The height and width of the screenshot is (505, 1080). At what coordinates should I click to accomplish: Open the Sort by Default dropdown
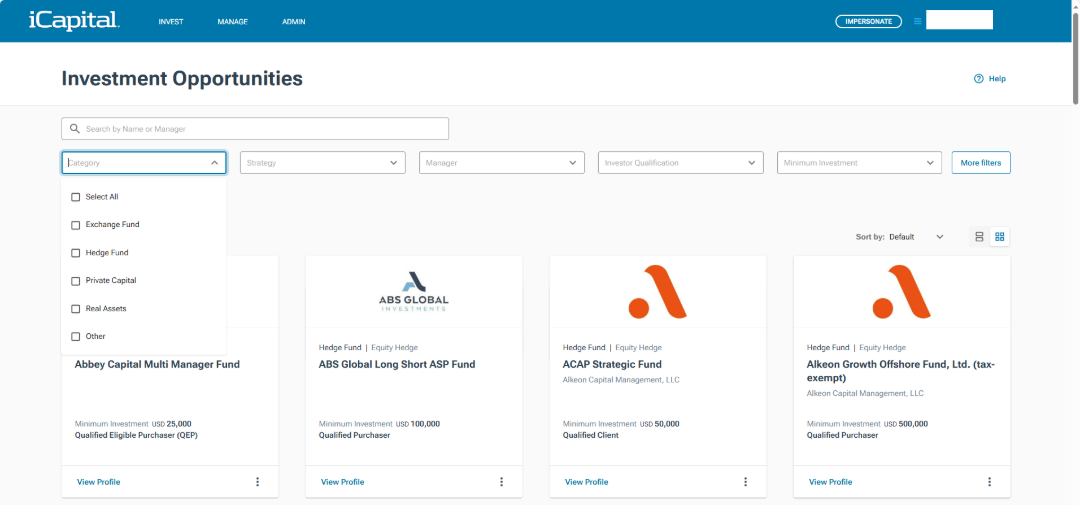916,237
